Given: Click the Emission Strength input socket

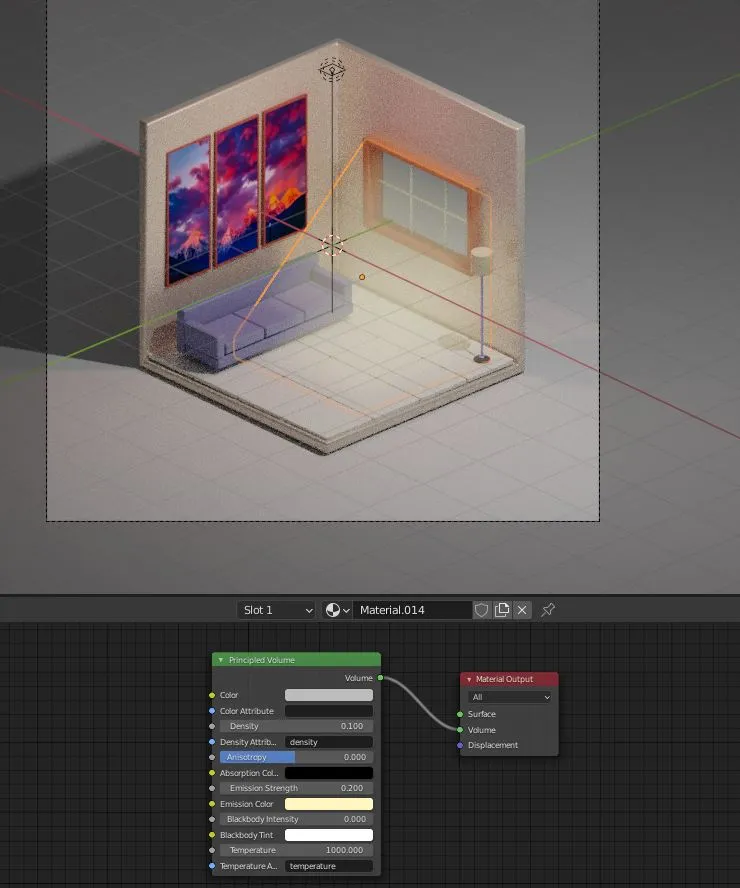Looking at the screenshot, I should click(212, 788).
